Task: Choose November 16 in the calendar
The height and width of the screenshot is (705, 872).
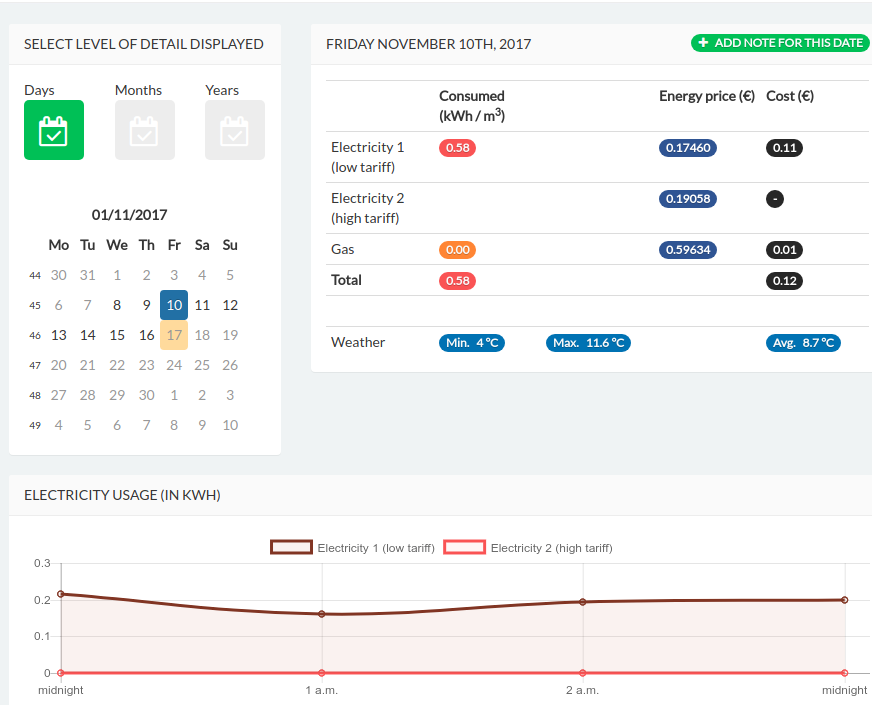Action: [146, 335]
